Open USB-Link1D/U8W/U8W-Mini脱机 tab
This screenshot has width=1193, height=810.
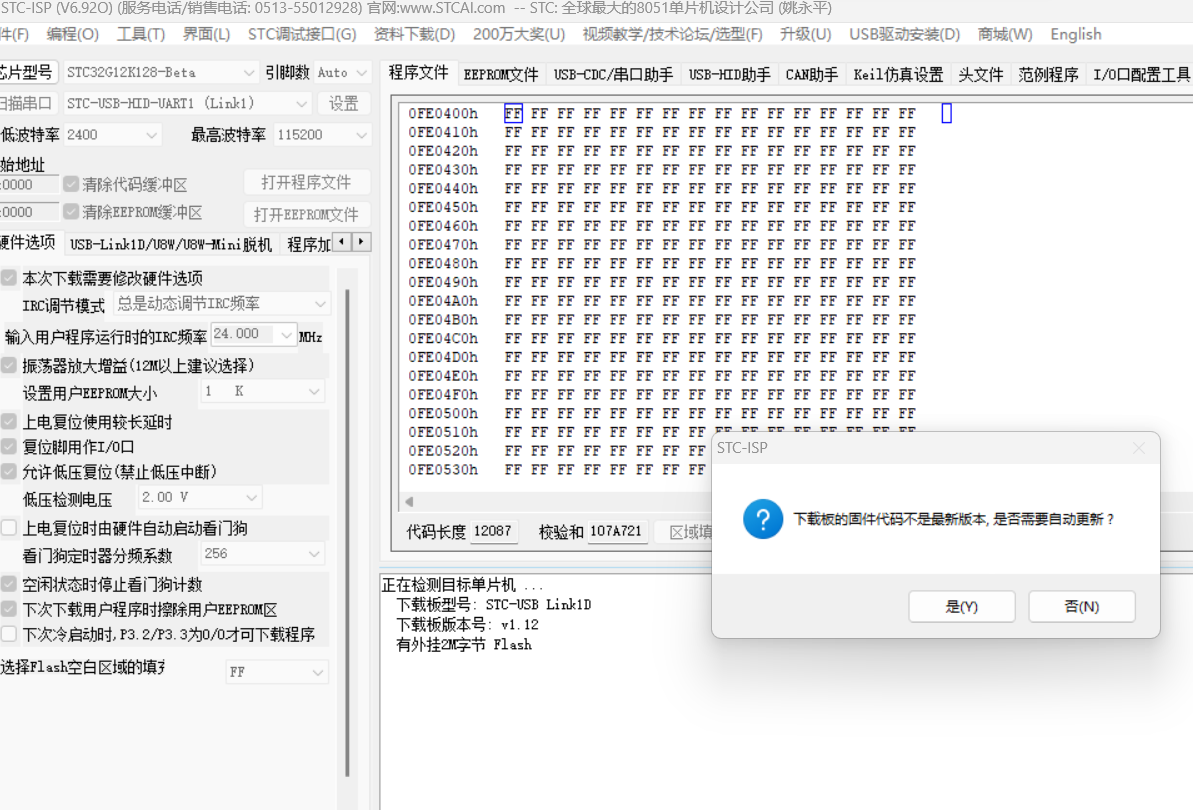170,244
